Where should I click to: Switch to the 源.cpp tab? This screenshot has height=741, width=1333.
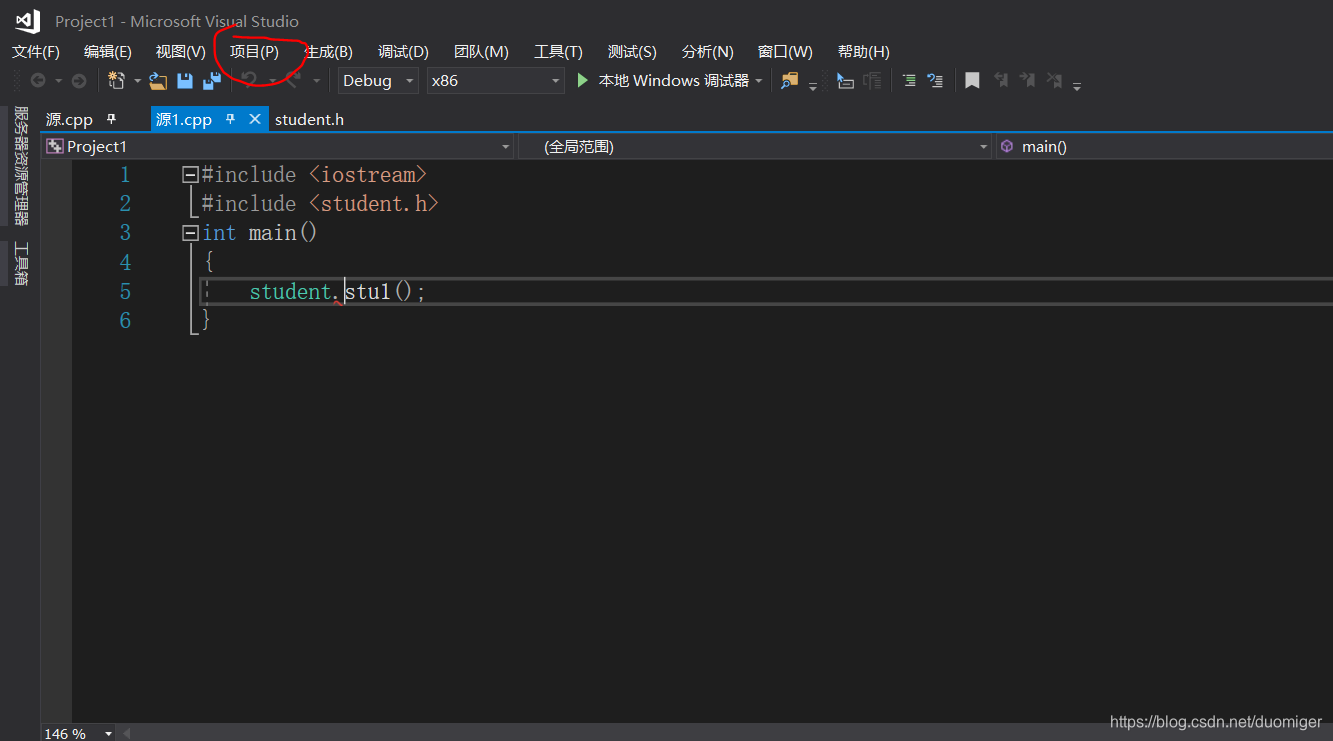click(69, 120)
